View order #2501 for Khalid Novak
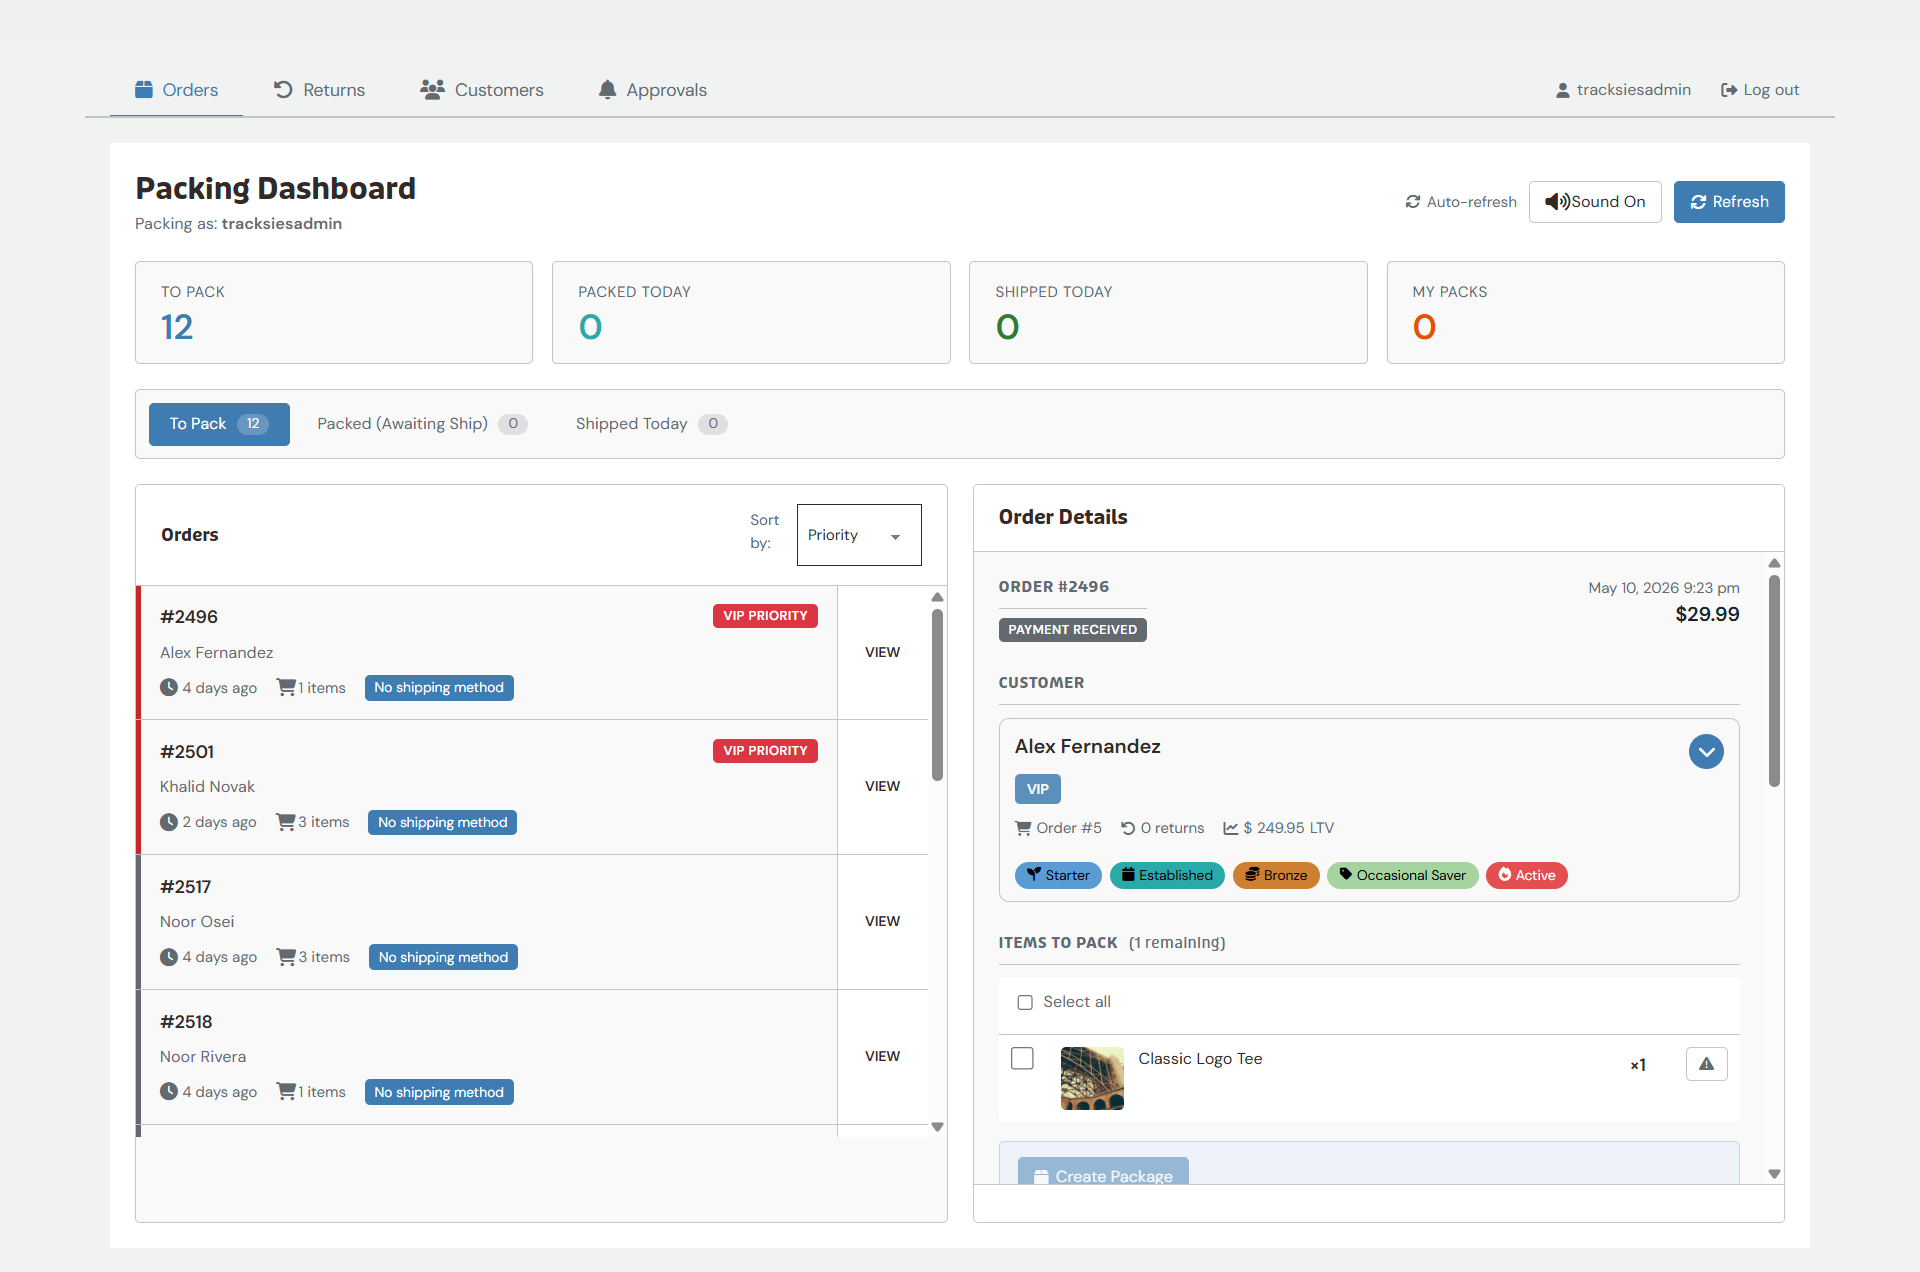This screenshot has height=1272, width=1920. coord(882,786)
